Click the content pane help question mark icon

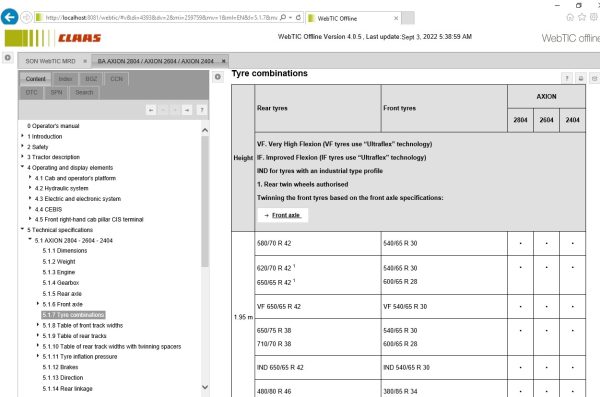coord(567,78)
